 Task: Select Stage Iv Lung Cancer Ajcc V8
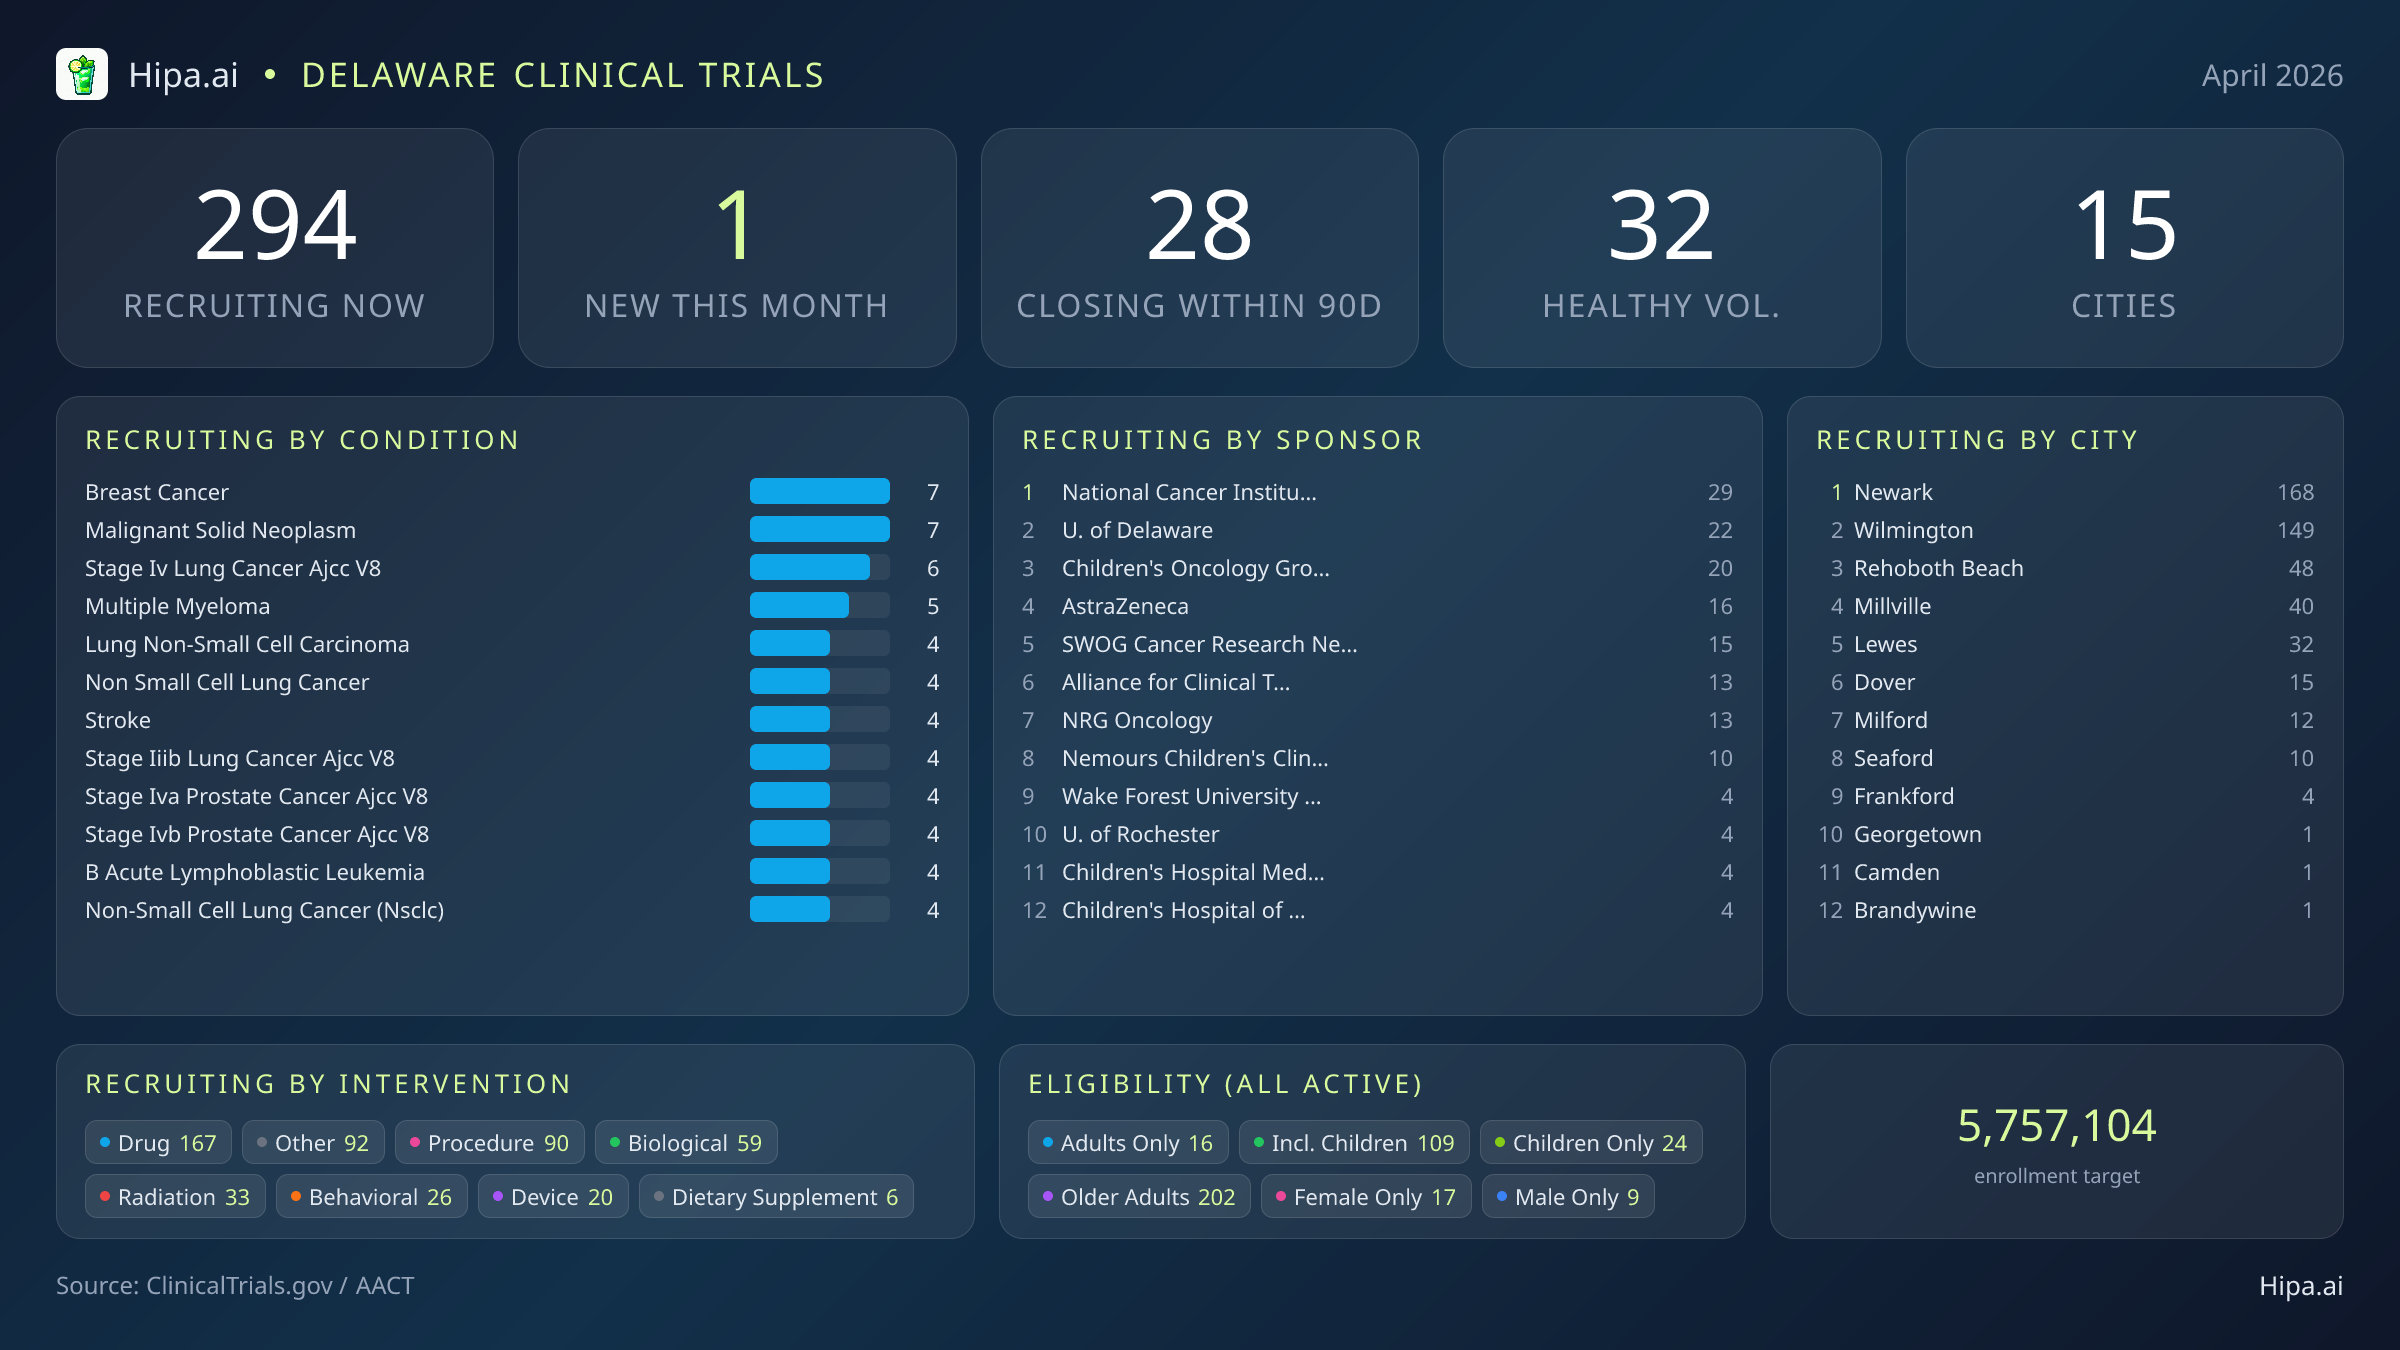coord(512,568)
